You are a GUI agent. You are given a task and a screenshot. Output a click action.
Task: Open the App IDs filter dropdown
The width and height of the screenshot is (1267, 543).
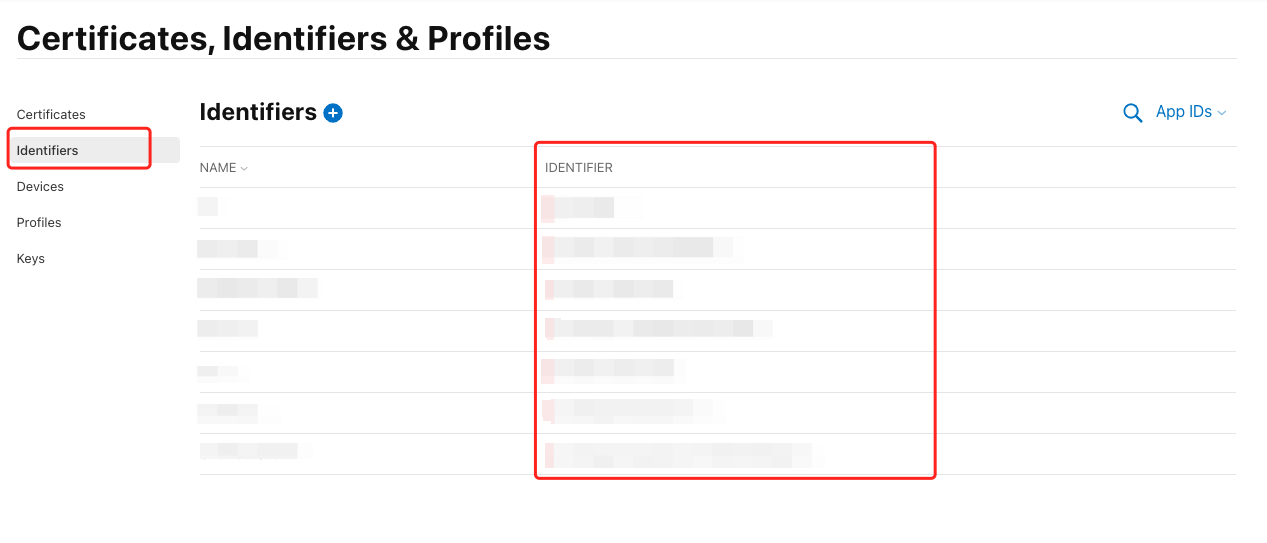click(1190, 112)
